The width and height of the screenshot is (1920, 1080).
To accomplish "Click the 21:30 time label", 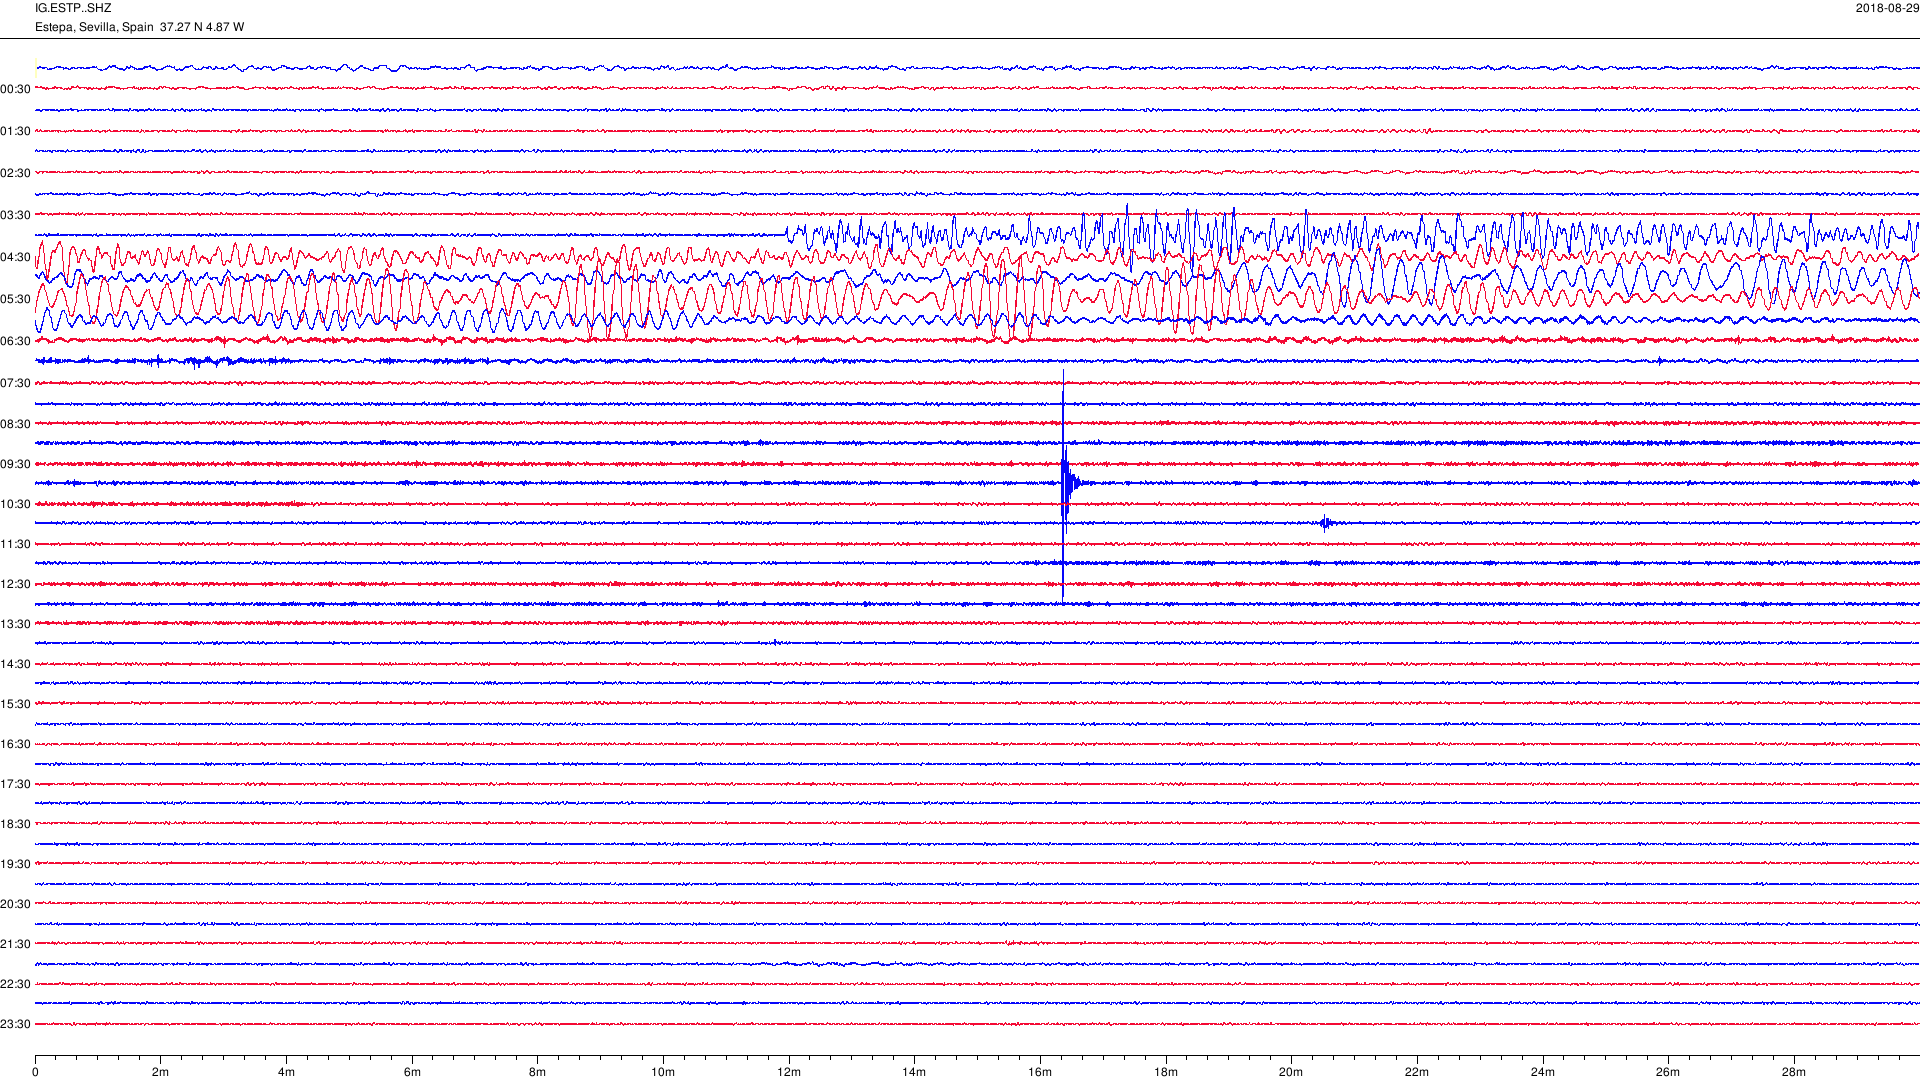I will (x=15, y=944).
